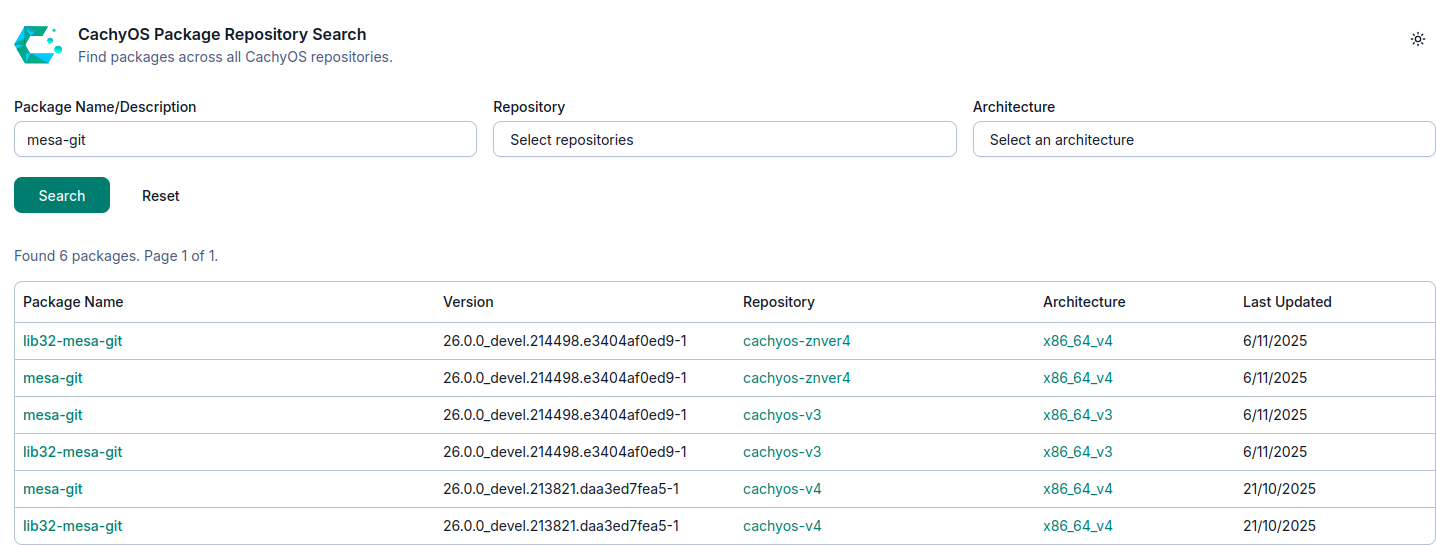Open the Select repositories dropdown
Viewport: 1436px width, 545px height.
[x=724, y=140]
